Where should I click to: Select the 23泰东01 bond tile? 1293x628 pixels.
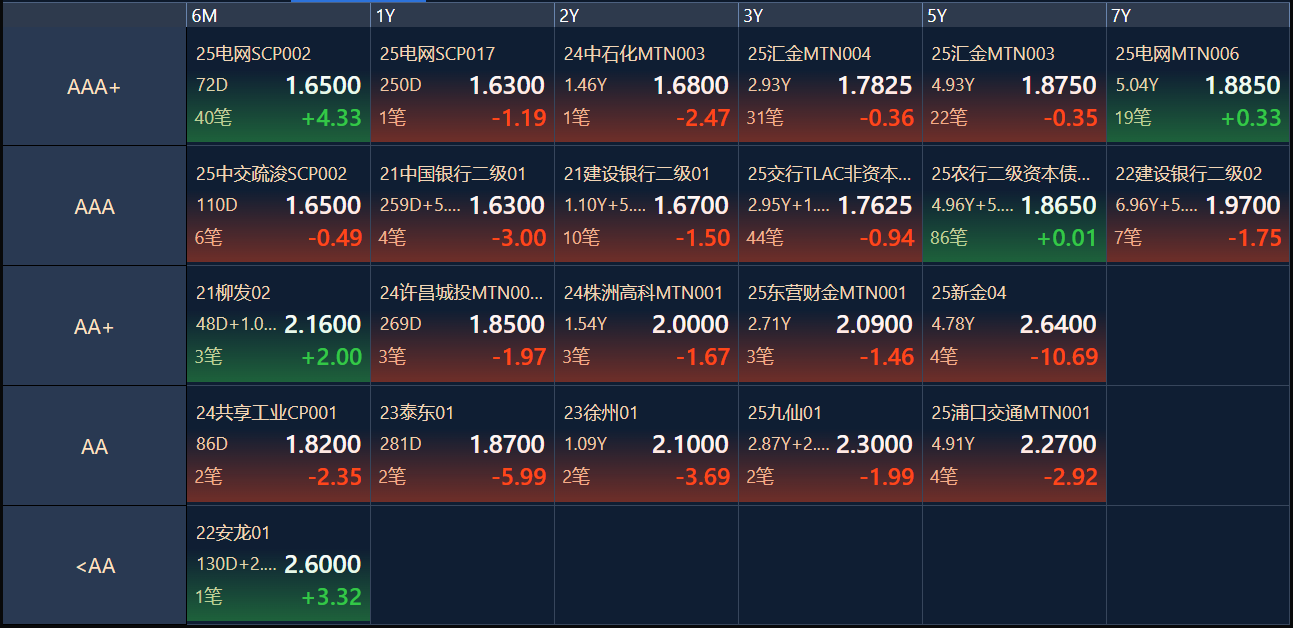pyautogui.click(x=463, y=444)
